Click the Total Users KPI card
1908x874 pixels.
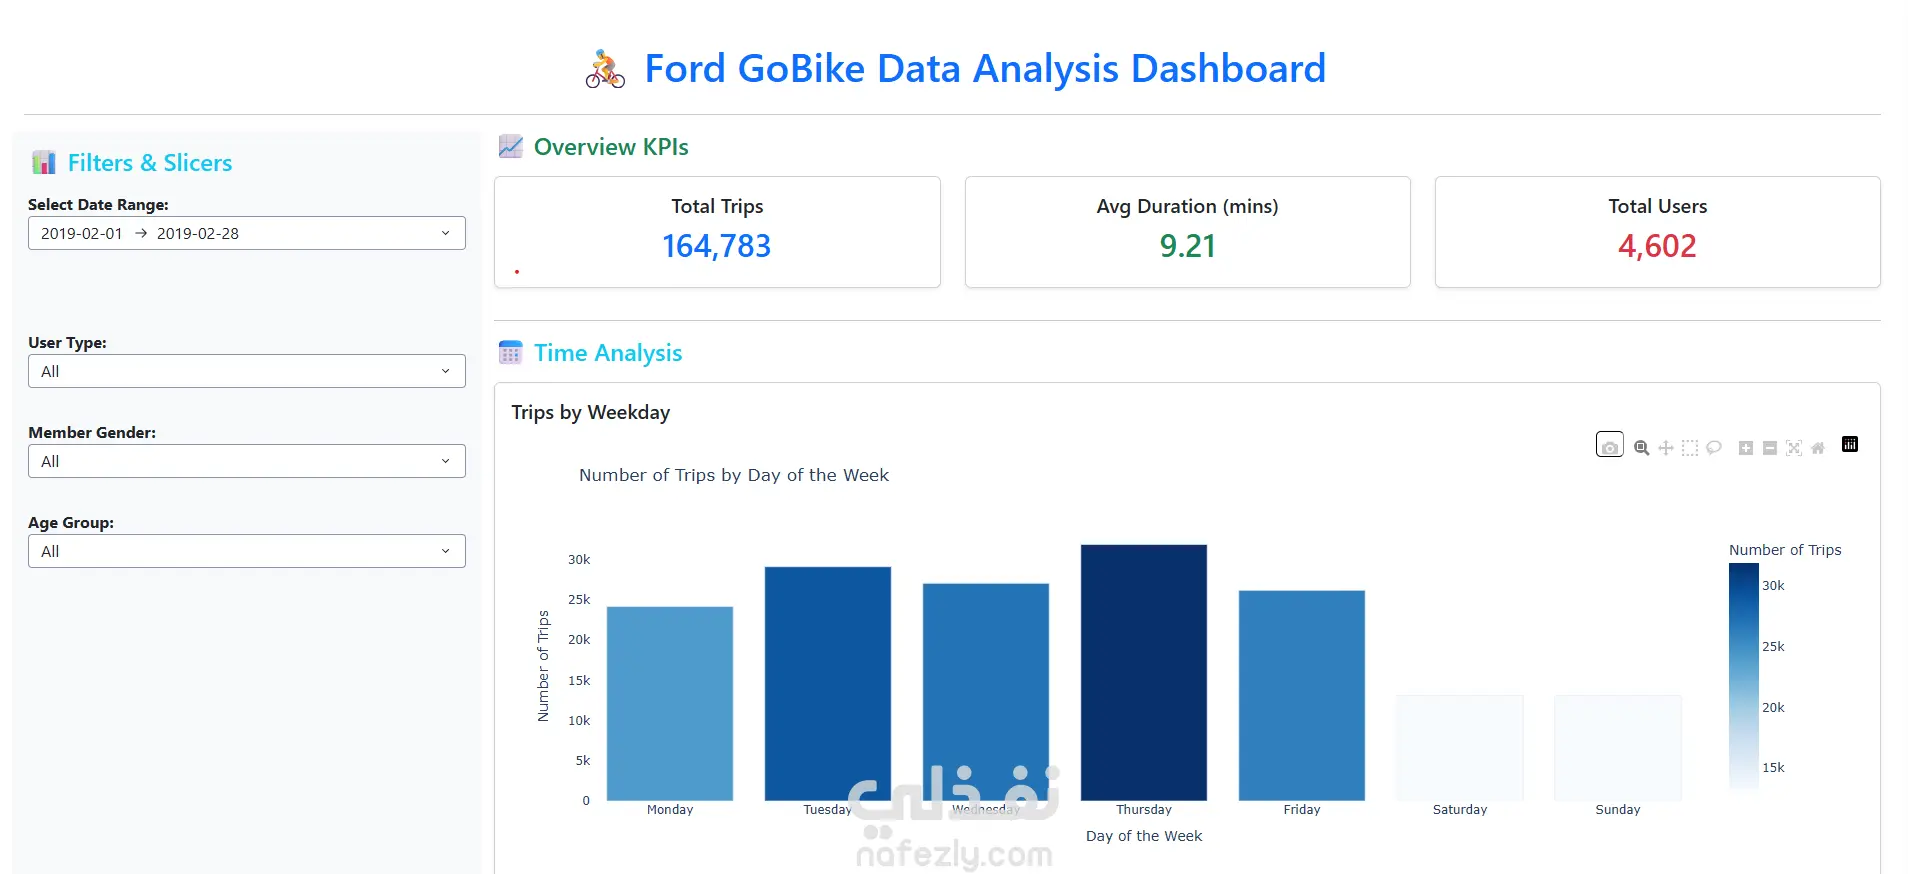1657,232
